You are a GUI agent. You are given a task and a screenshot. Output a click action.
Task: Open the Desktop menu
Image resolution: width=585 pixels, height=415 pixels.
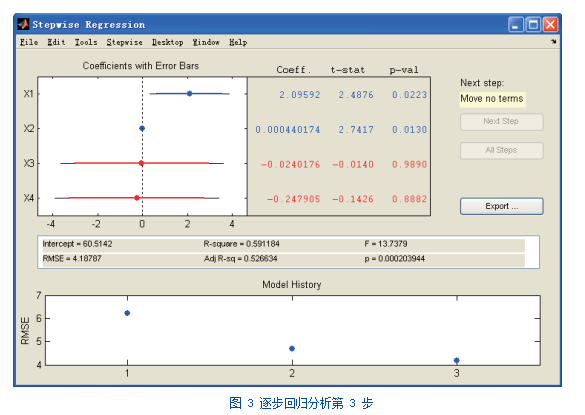coord(168,42)
